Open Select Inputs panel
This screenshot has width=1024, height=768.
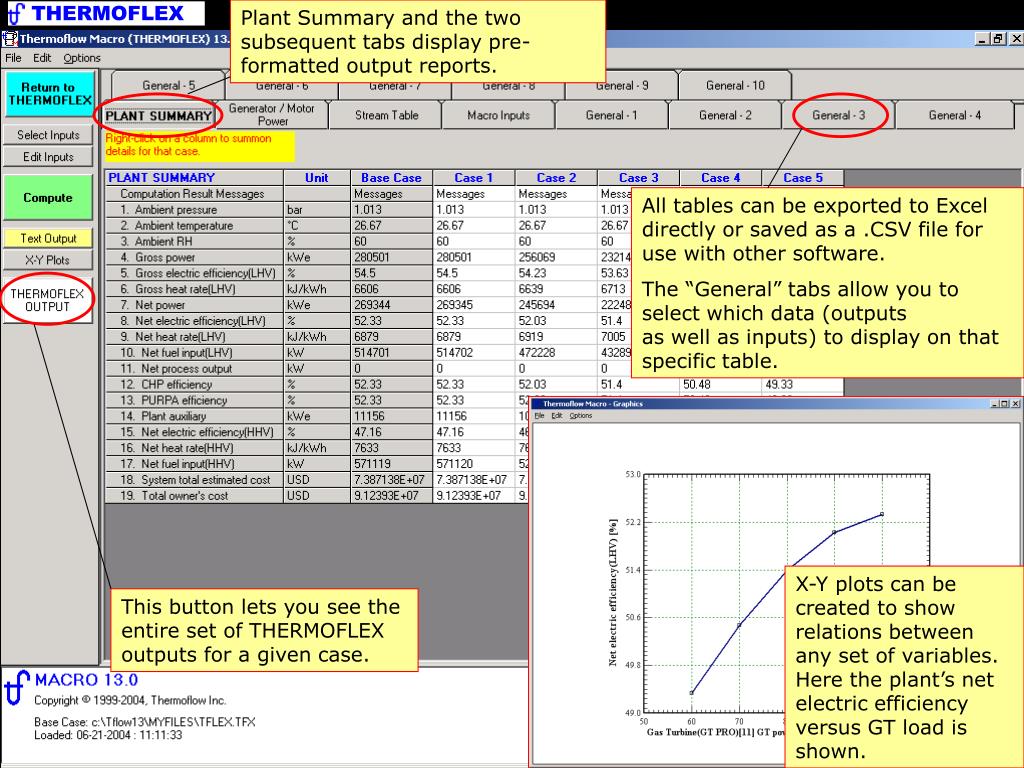tap(48, 135)
